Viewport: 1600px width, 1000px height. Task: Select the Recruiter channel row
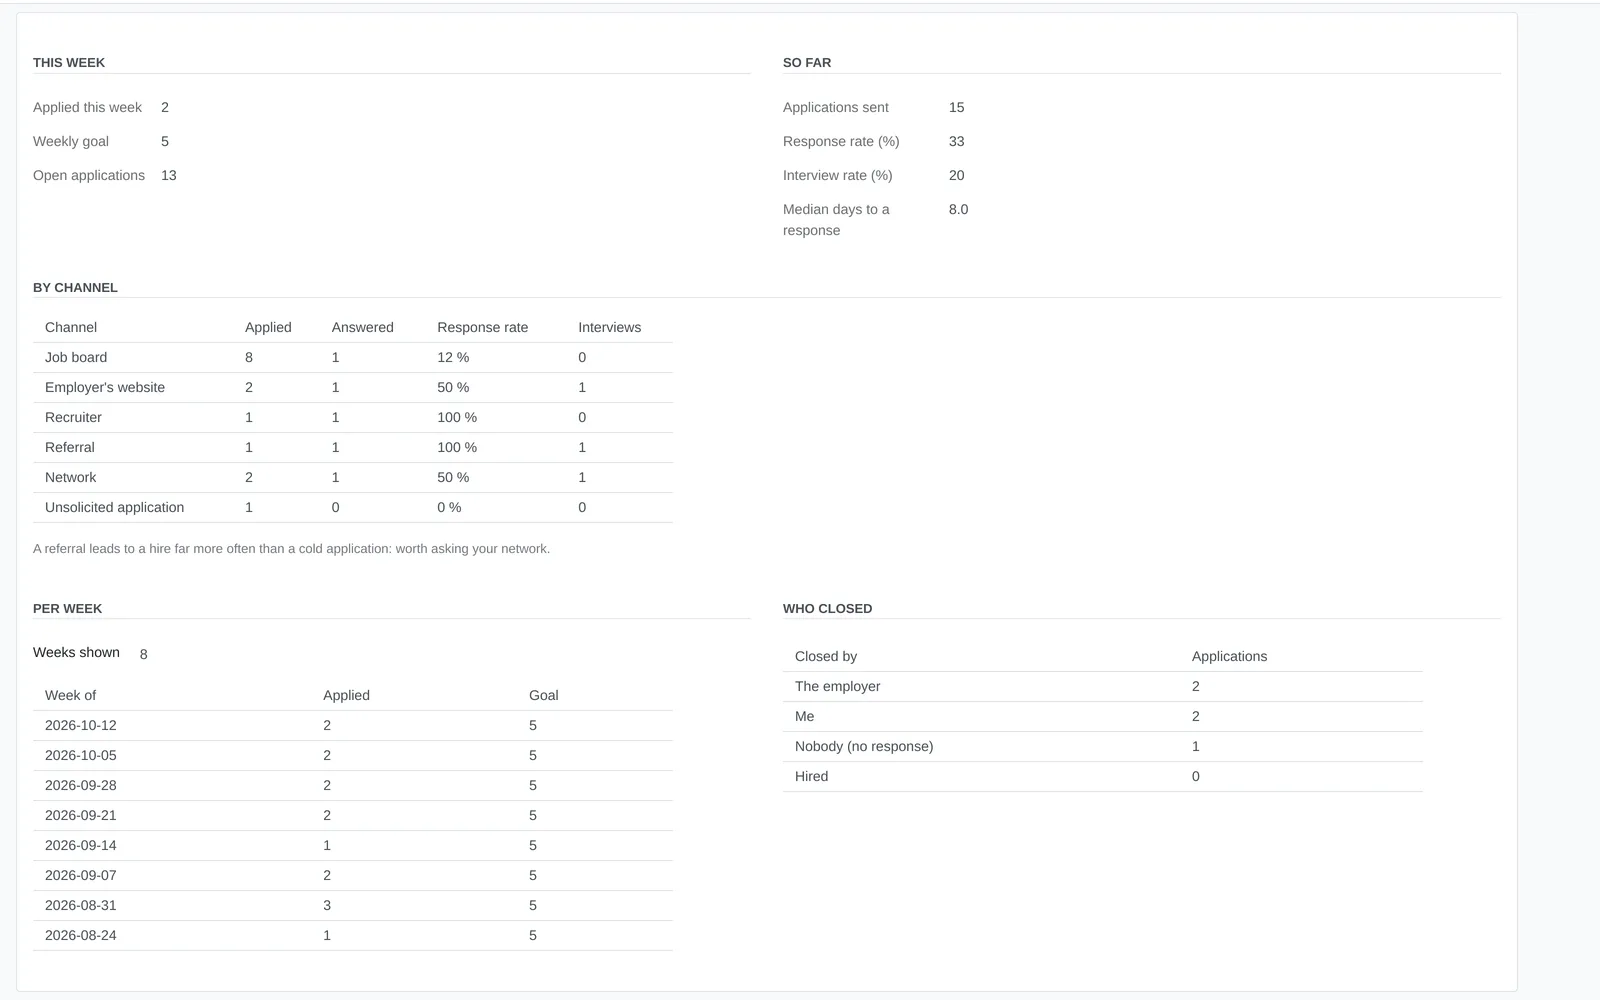click(x=353, y=417)
